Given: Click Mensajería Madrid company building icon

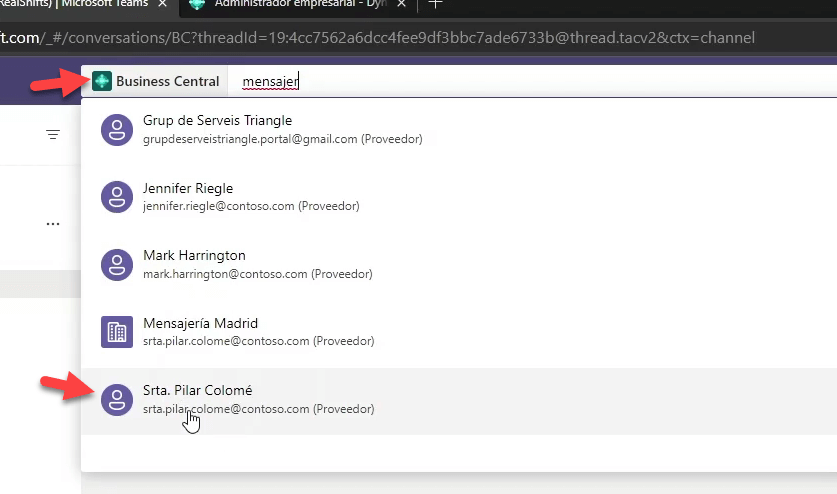Looking at the screenshot, I should tap(117, 332).
